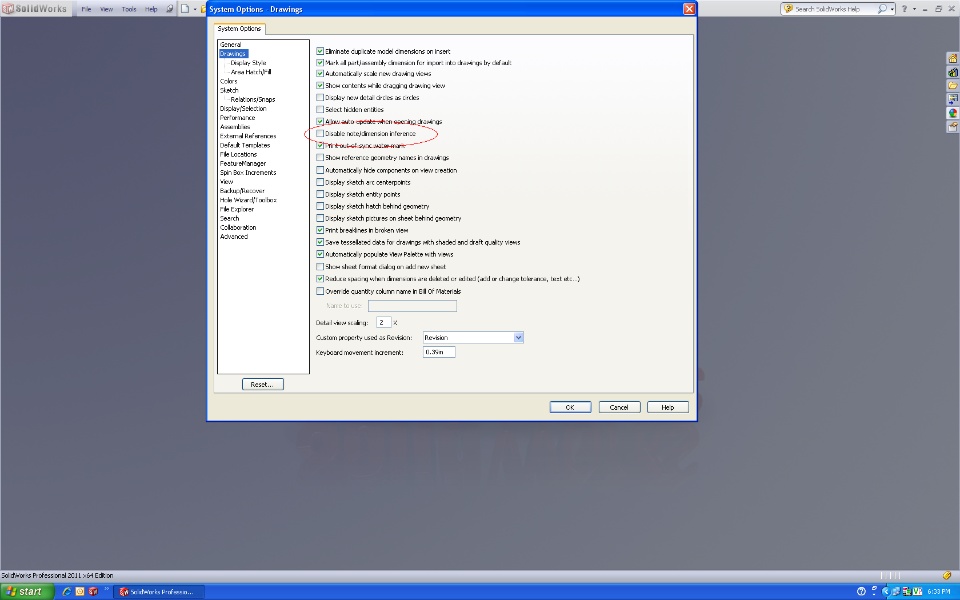Select Collaboration in options tree
Viewport: 960px width, 600px height.
click(x=238, y=227)
